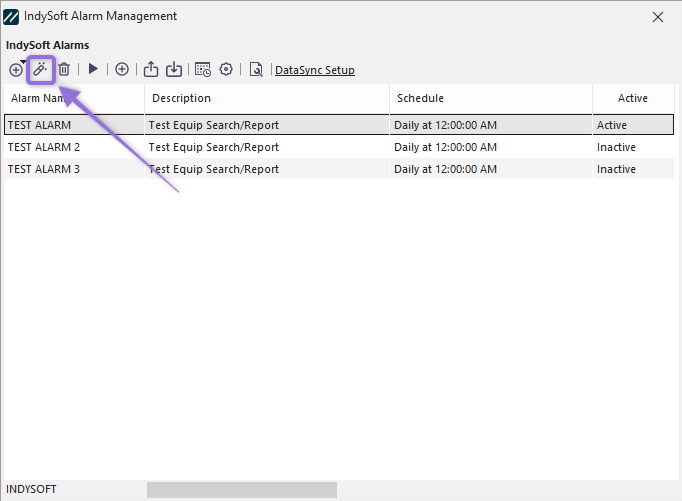The height and width of the screenshot is (501, 682).
Task: Click the export alarm upload icon
Action: tap(151, 70)
